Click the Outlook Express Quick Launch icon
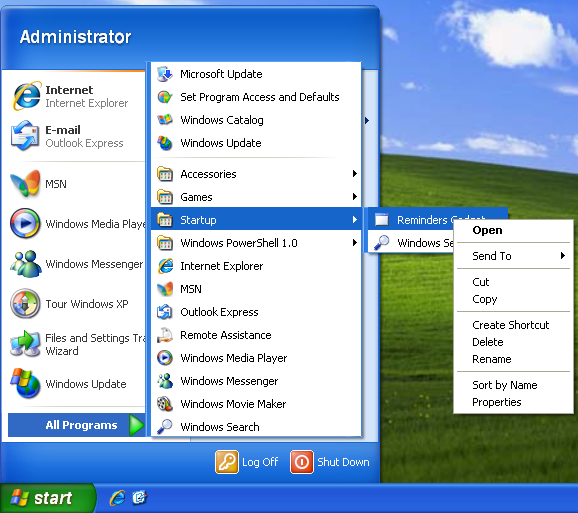 (139, 498)
